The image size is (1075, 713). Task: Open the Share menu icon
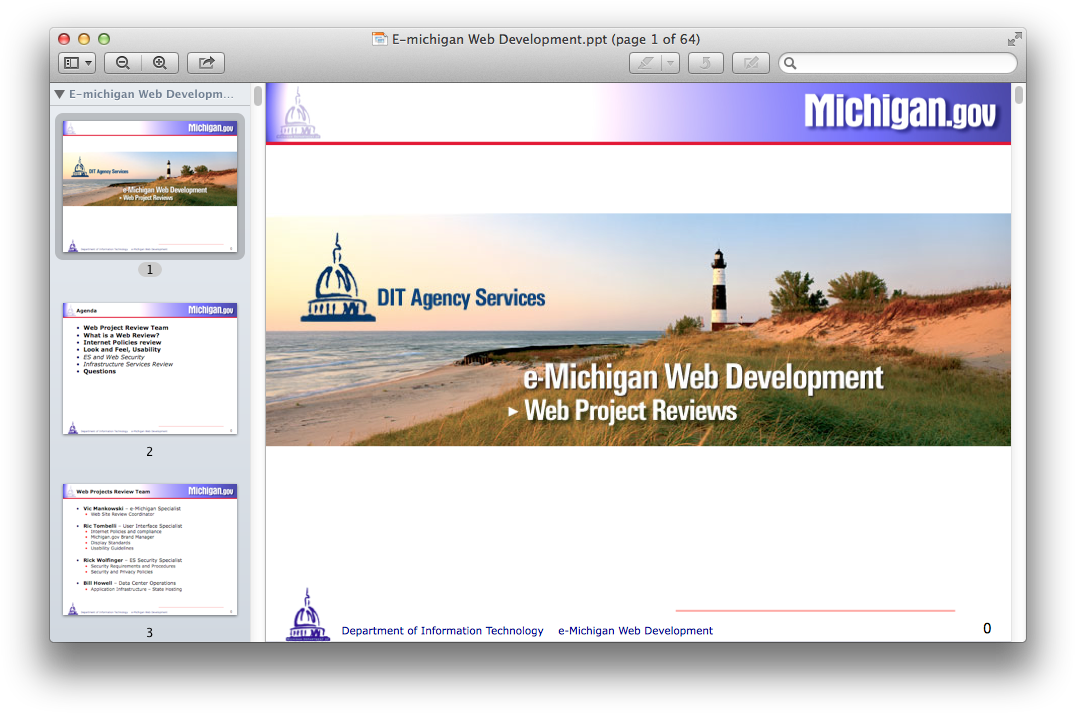point(205,62)
